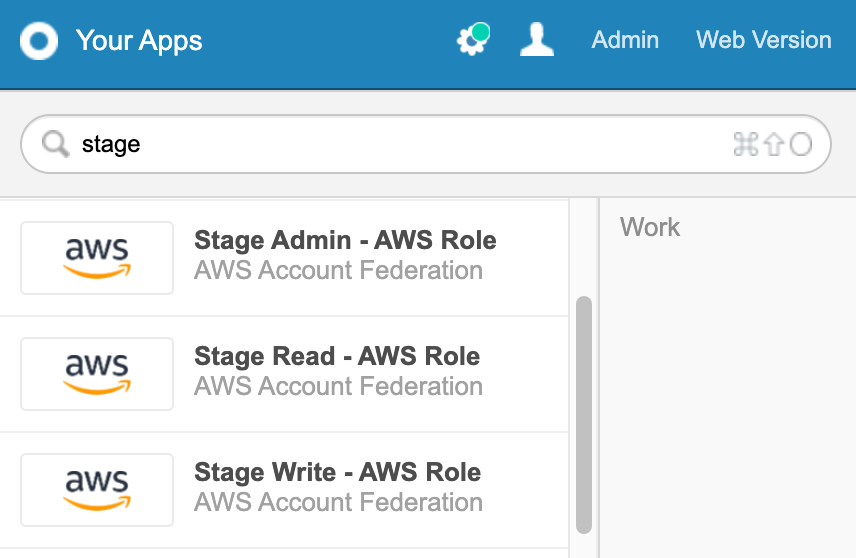Open the Web Version link
The image size is (856, 558).
tap(763, 40)
